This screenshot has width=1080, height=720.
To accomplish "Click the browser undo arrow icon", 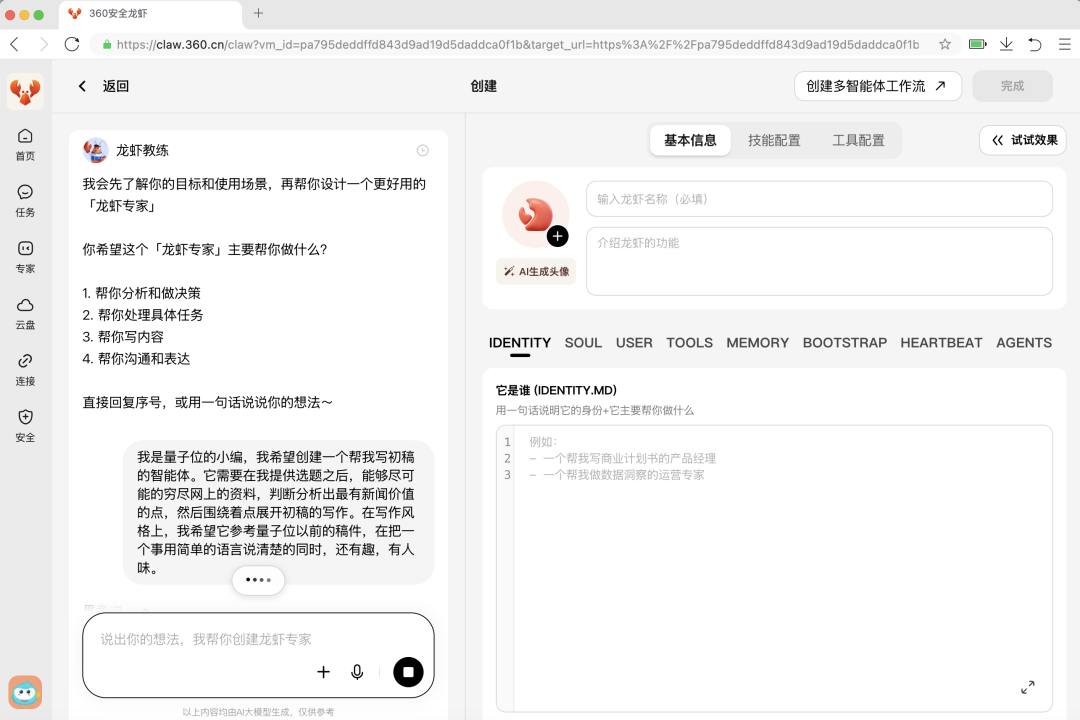I will point(1035,45).
